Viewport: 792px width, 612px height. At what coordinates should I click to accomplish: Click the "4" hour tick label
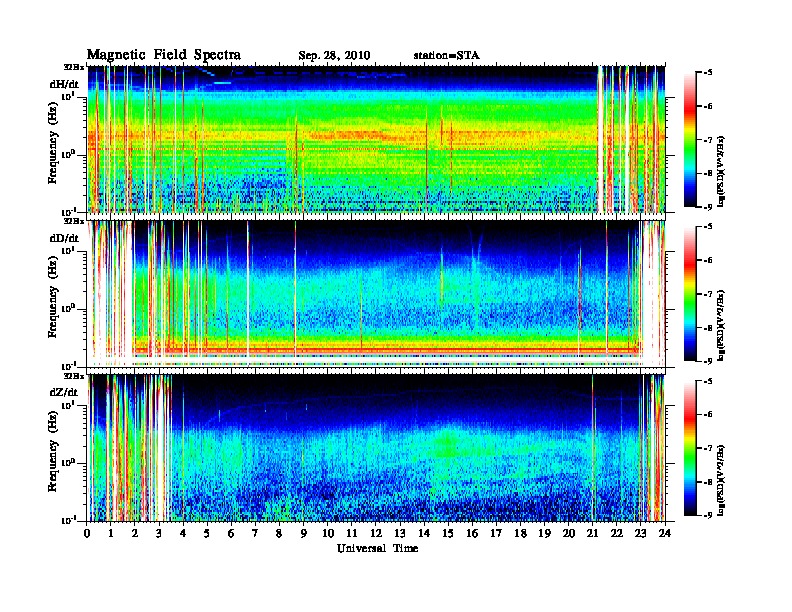[183, 533]
